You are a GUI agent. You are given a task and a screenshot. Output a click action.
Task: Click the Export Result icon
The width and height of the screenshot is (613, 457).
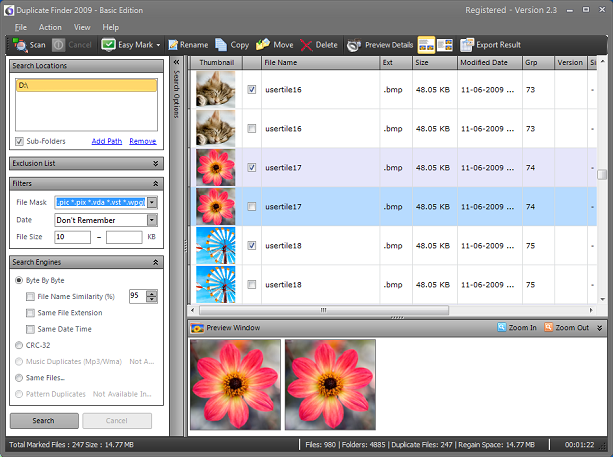pyautogui.click(x=467, y=45)
